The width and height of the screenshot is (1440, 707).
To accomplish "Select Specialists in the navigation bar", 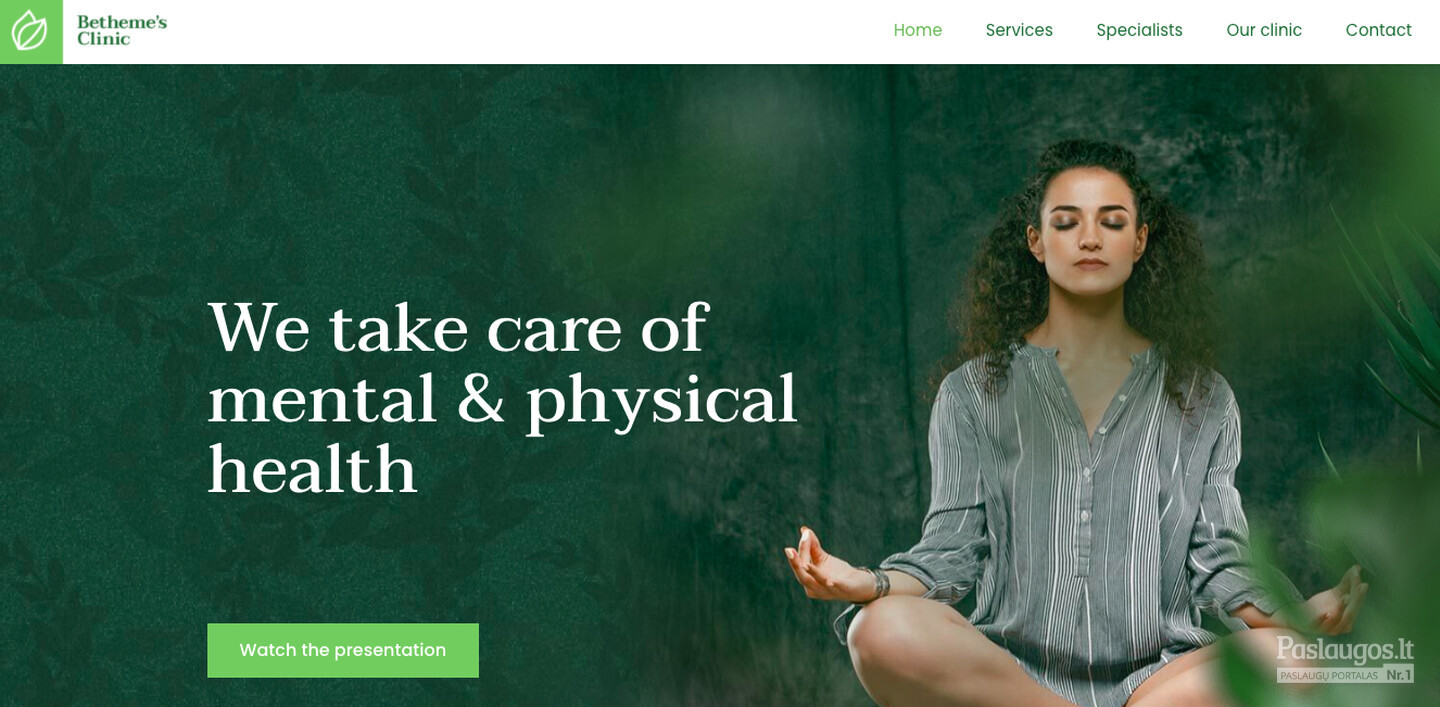I will 1139,30.
